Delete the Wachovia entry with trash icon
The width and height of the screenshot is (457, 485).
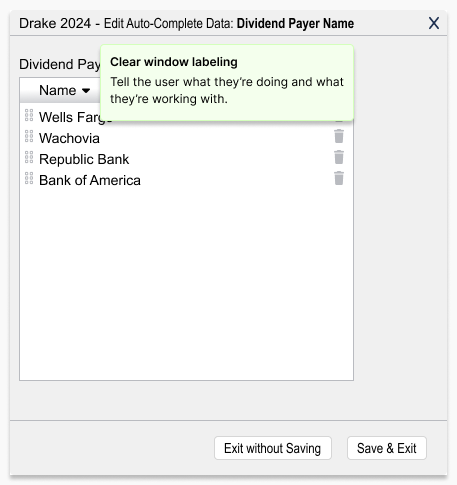[x=339, y=136]
